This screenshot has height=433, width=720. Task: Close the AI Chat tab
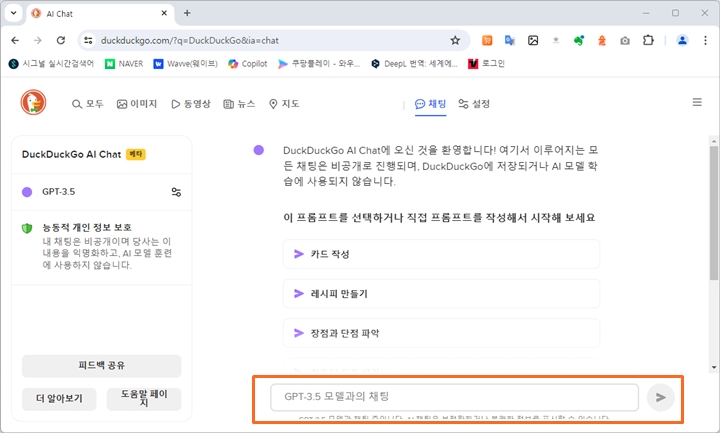pyautogui.click(x=164, y=13)
